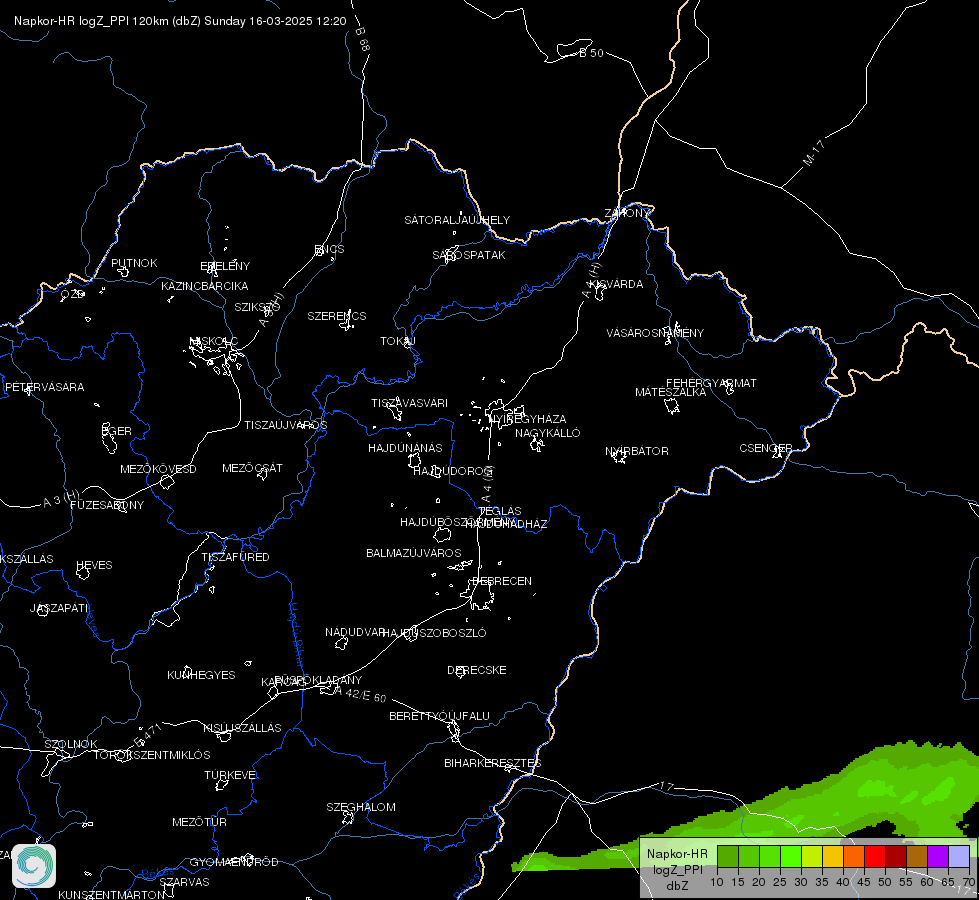The image size is (979, 900).
Task: Click the KISVÁRDA town label
Action: pos(616,284)
